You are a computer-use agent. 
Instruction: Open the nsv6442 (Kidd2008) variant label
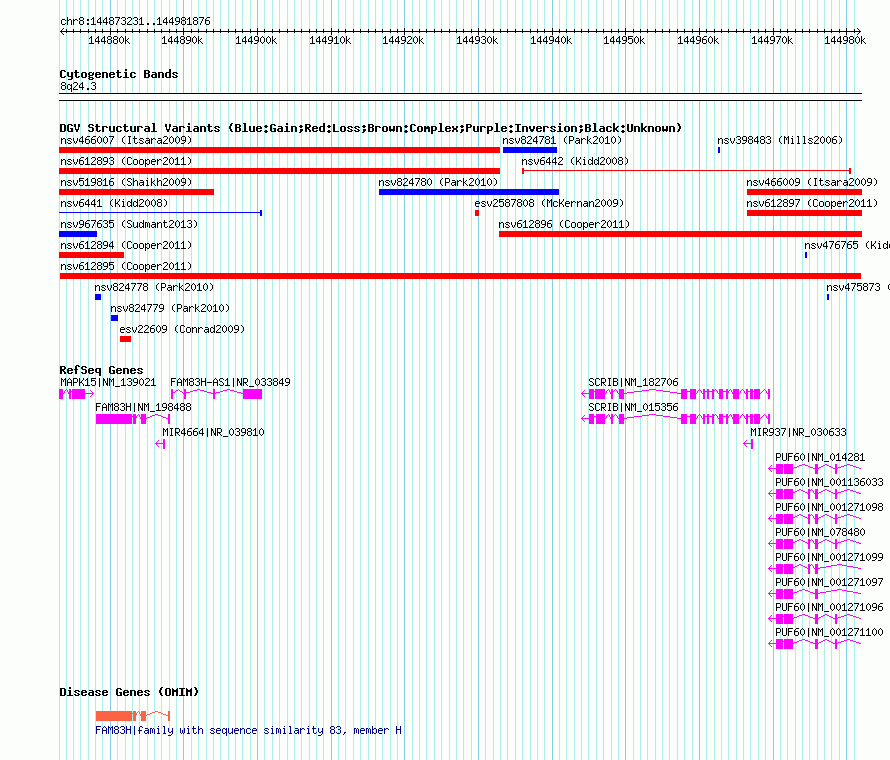tap(575, 161)
